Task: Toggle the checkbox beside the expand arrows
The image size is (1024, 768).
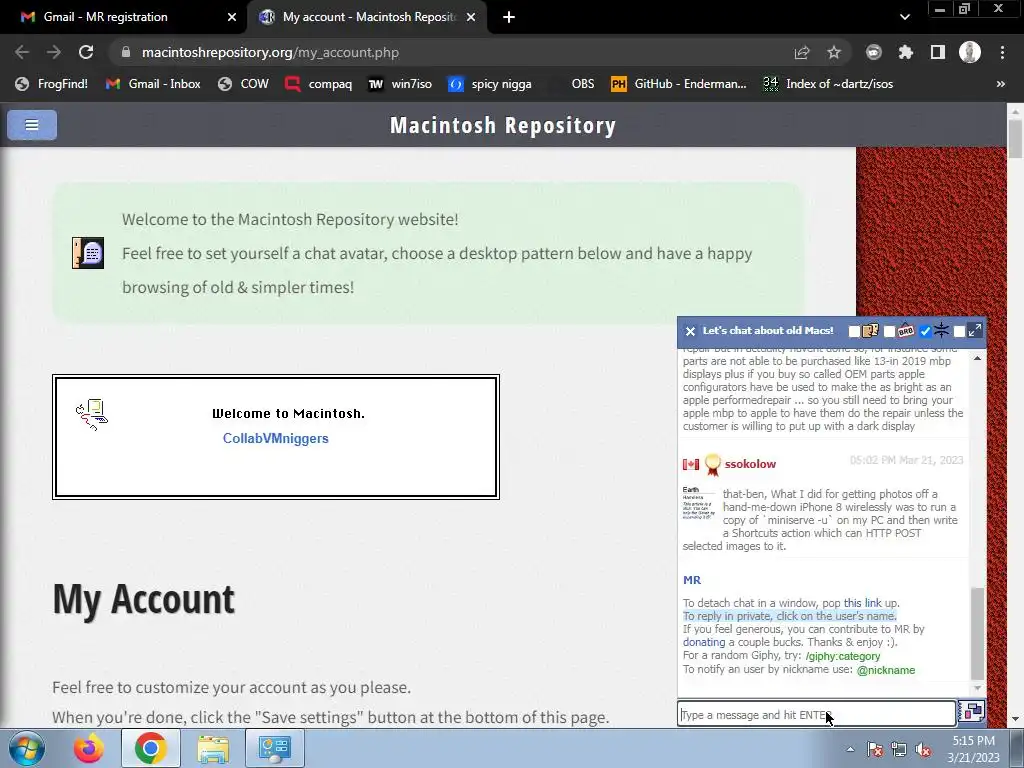Action: (959, 331)
